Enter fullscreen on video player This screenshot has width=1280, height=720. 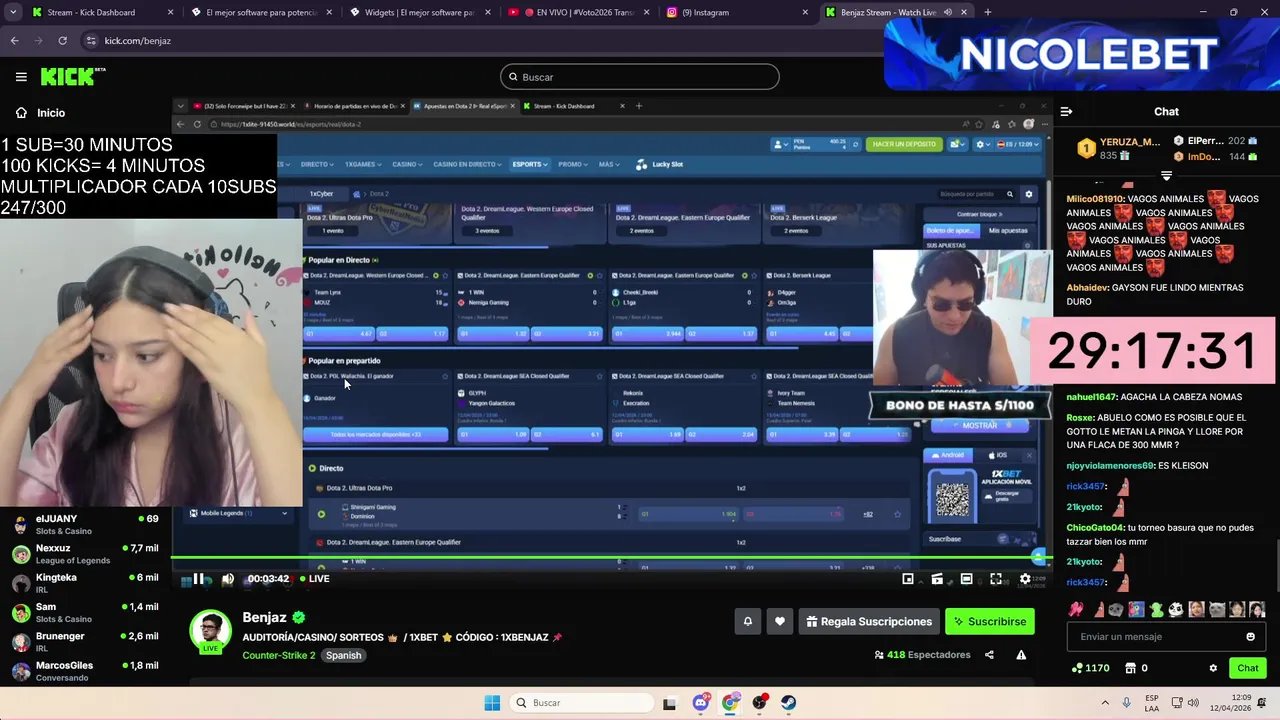(x=996, y=579)
